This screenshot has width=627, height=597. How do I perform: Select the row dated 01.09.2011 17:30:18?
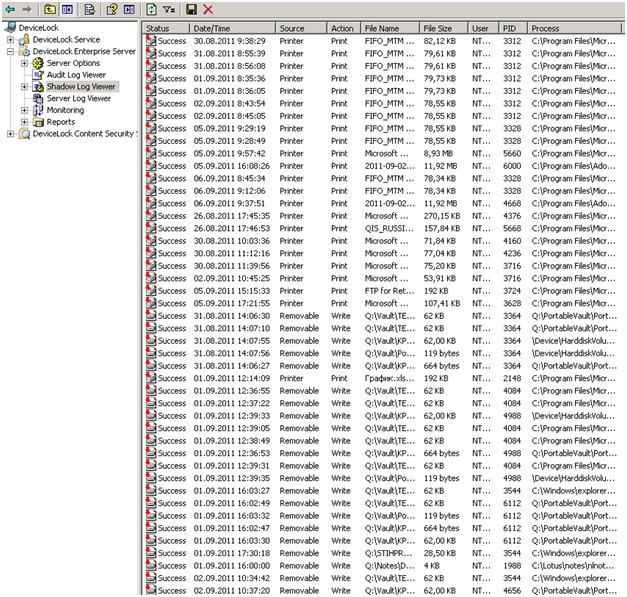coord(382,553)
